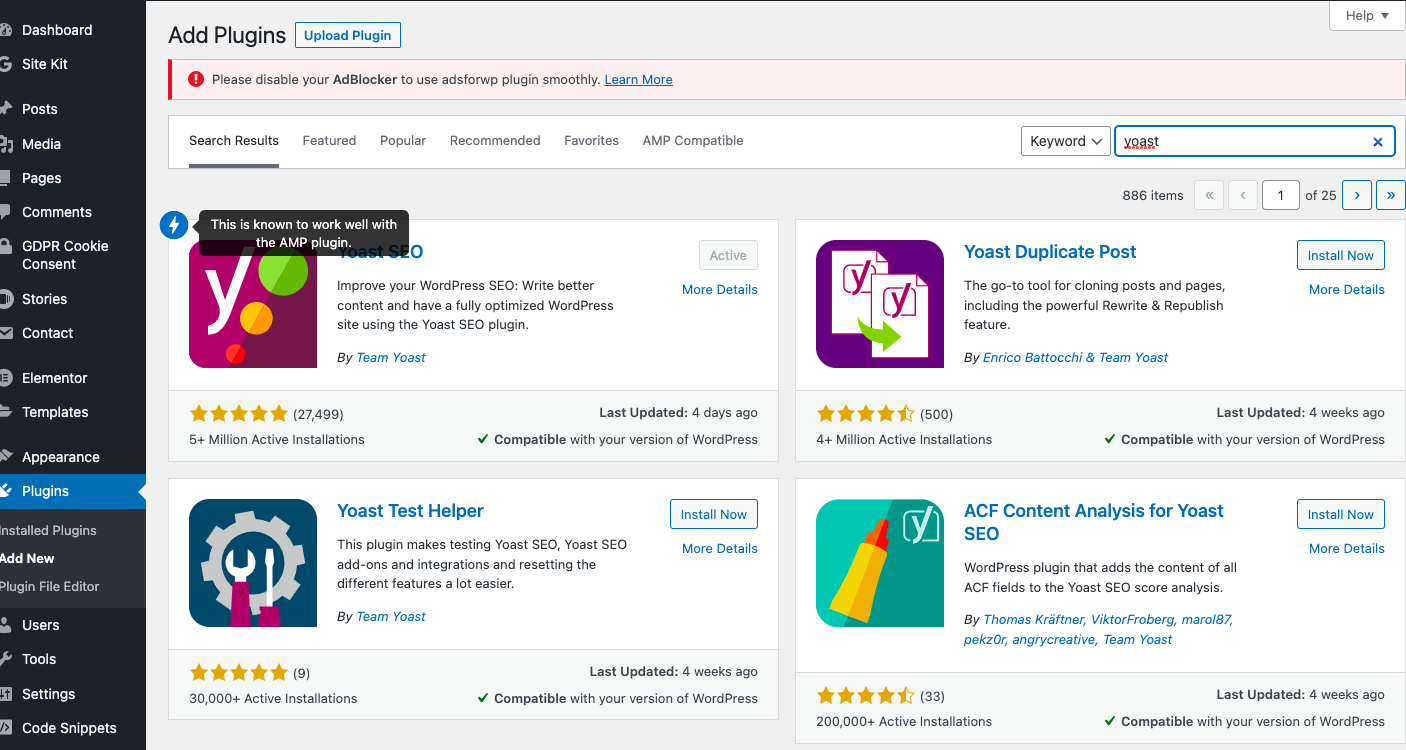Open Site Kit in the sidebar
1406x750 pixels.
point(45,64)
